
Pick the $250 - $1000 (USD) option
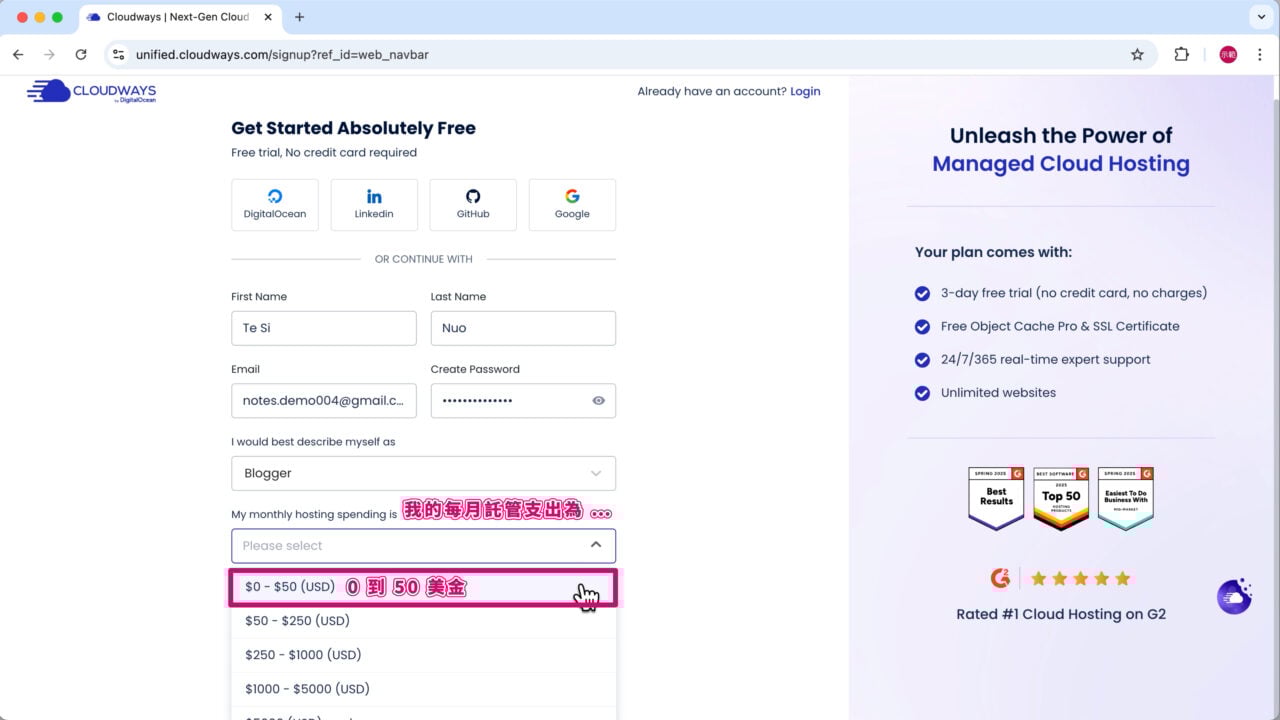pos(303,655)
